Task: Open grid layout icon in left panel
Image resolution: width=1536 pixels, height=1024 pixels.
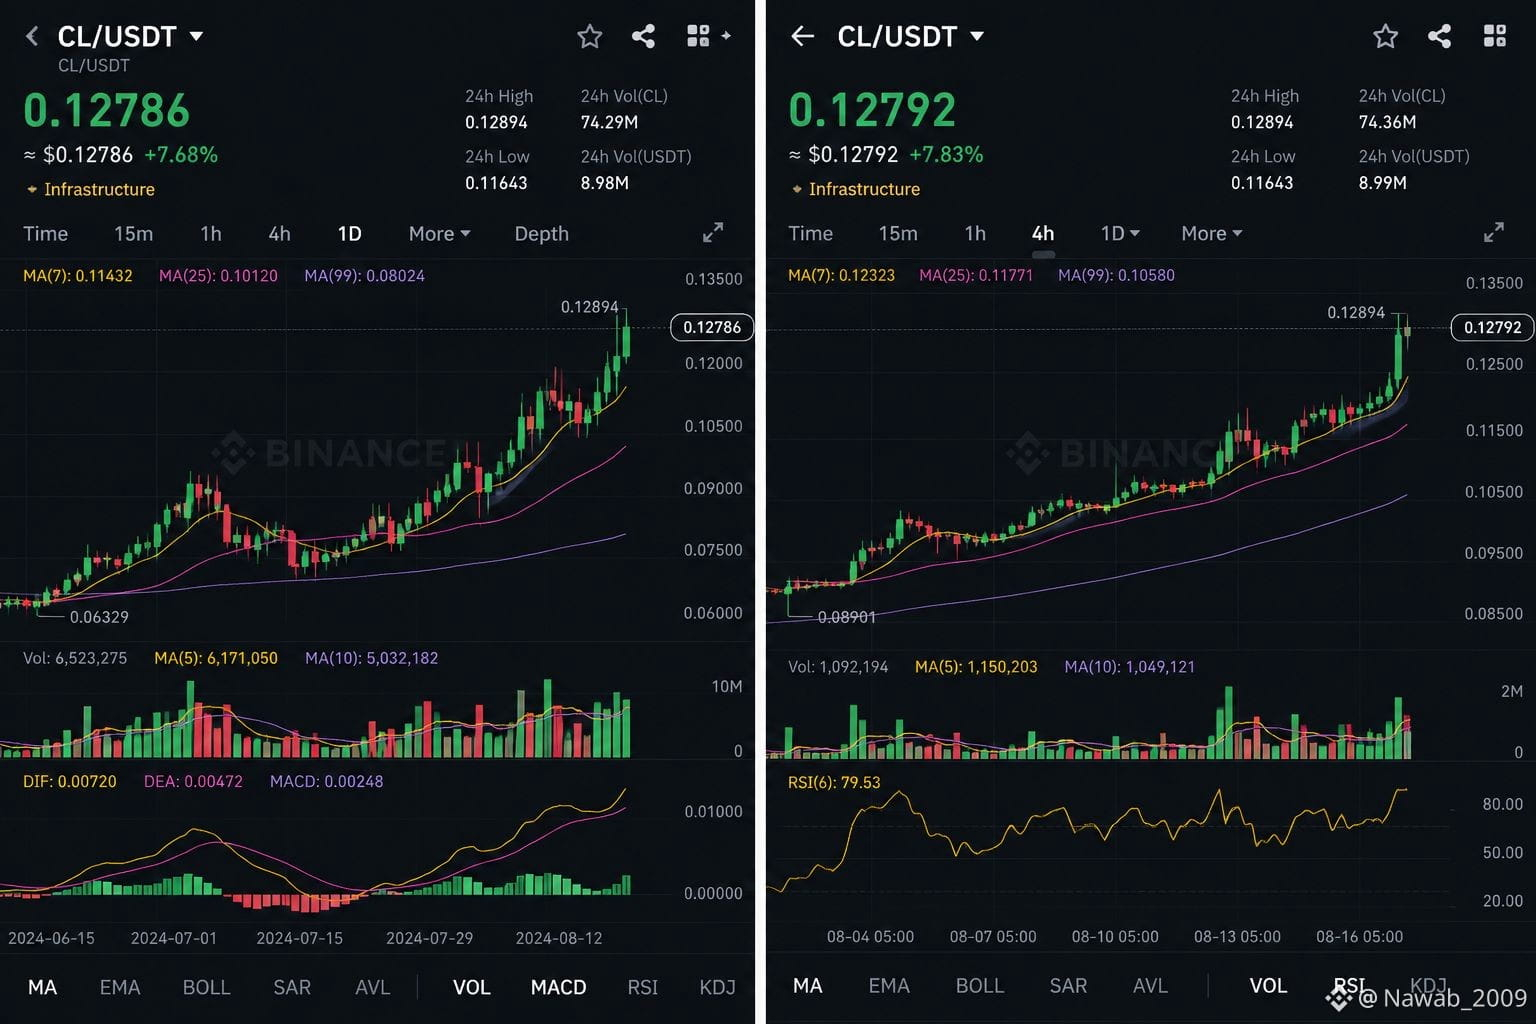Action: (698, 37)
